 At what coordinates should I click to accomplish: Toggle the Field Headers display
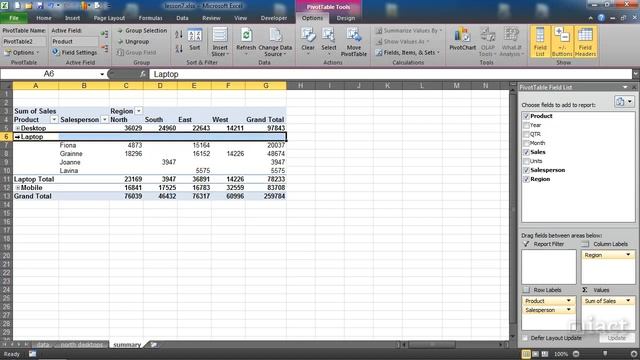[x=585, y=42]
